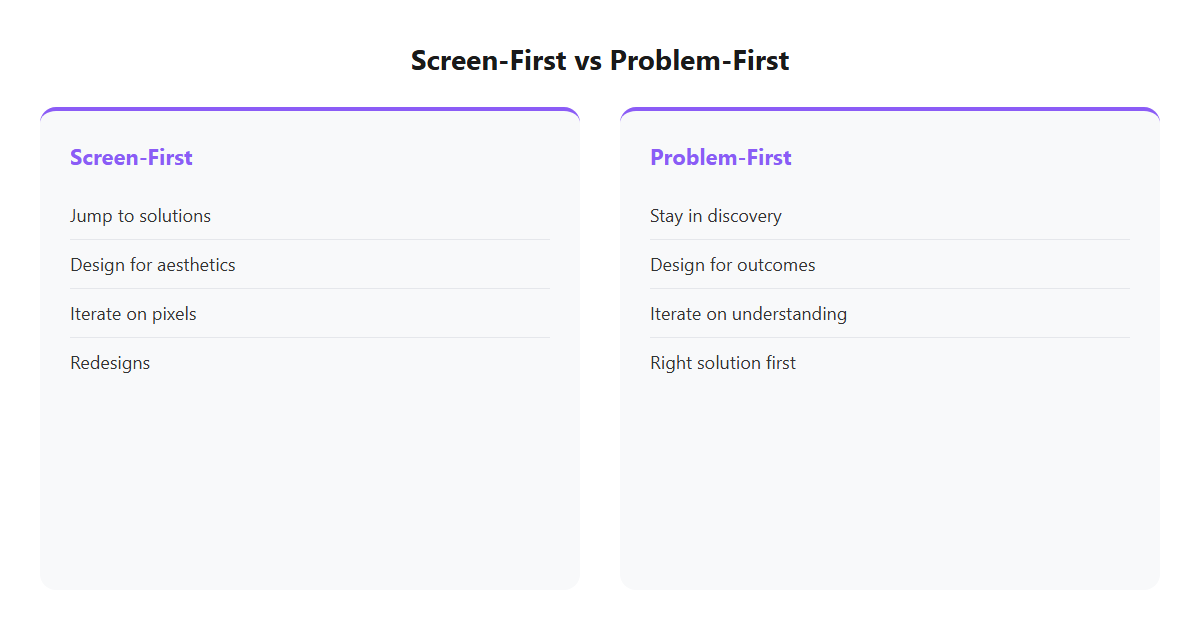Viewport: 1200px width, 630px height.
Task: Click the word 'Problem-First' in the main title
Action: 700,60
